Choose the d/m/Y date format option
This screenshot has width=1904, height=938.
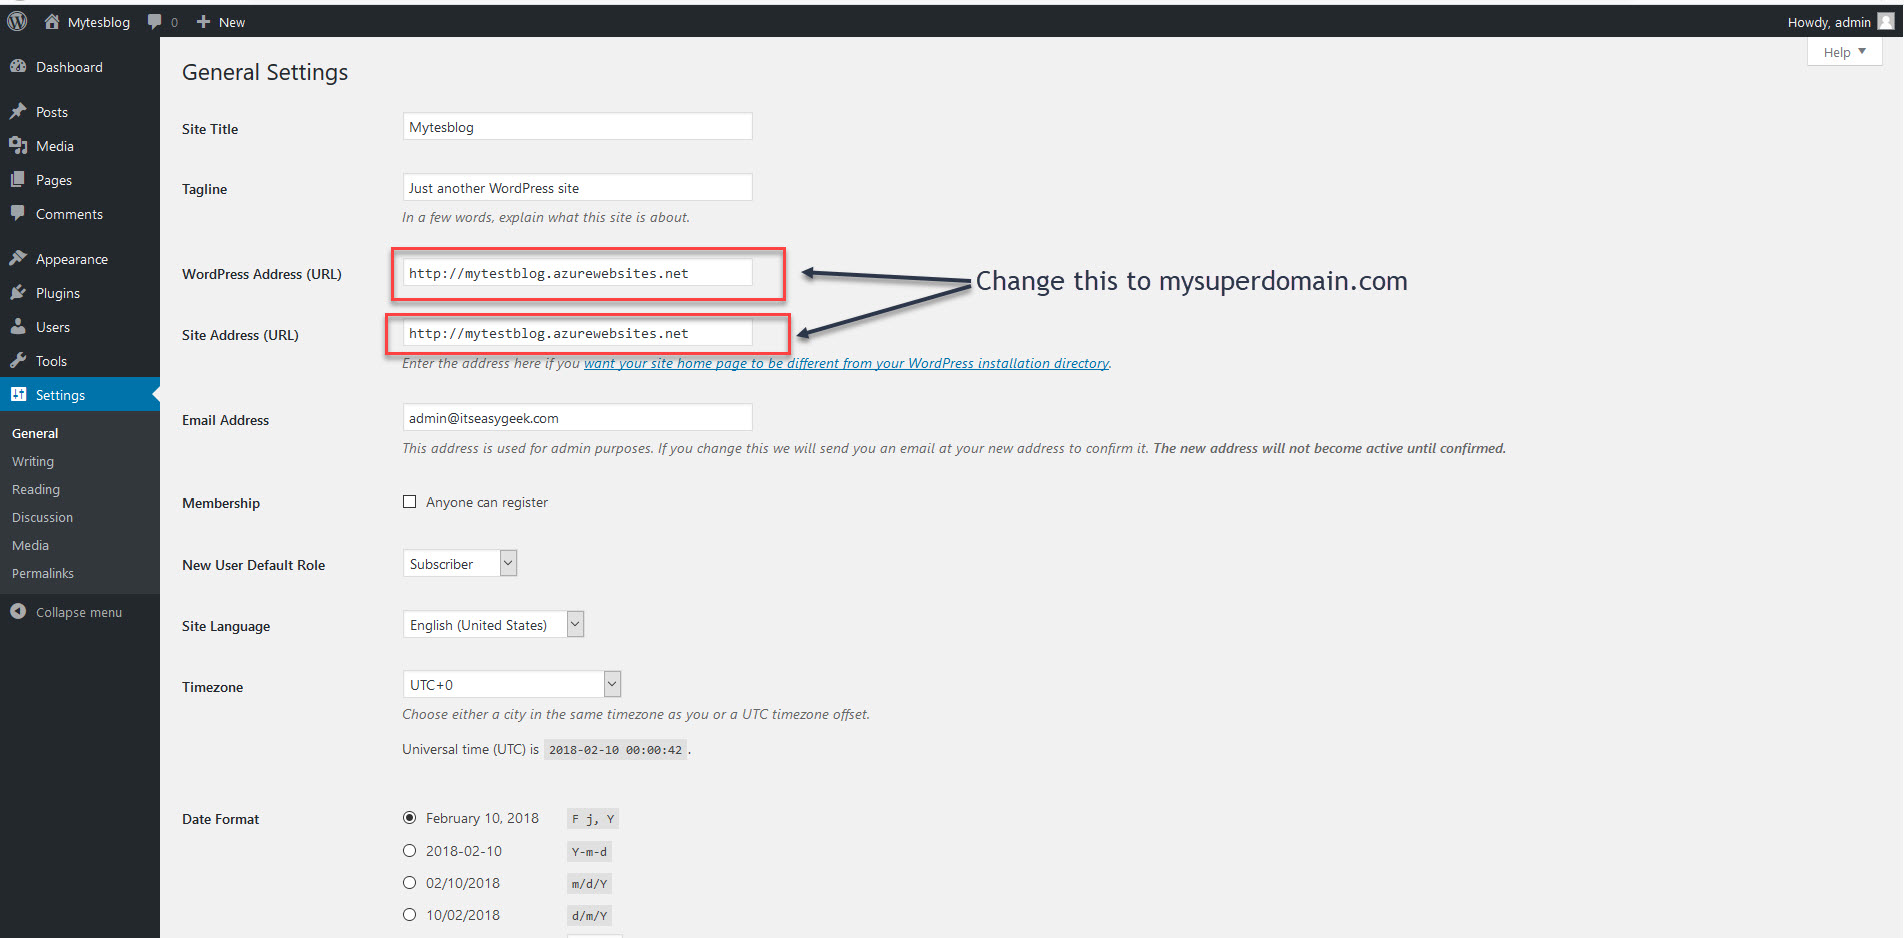[x=409, y=914]
